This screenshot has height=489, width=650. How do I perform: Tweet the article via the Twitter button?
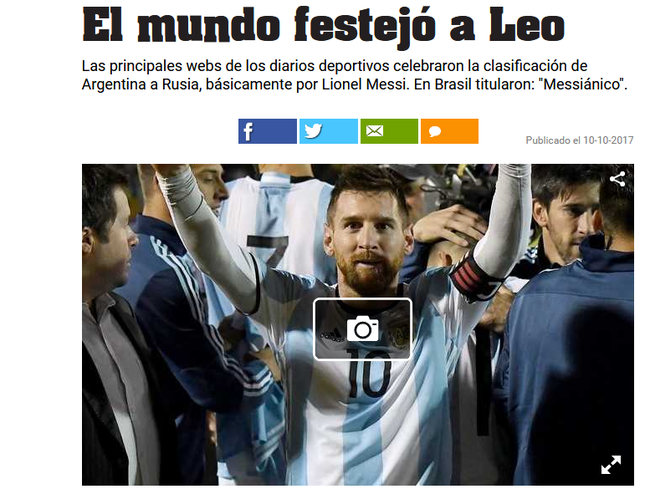click(x=328, y=131)
